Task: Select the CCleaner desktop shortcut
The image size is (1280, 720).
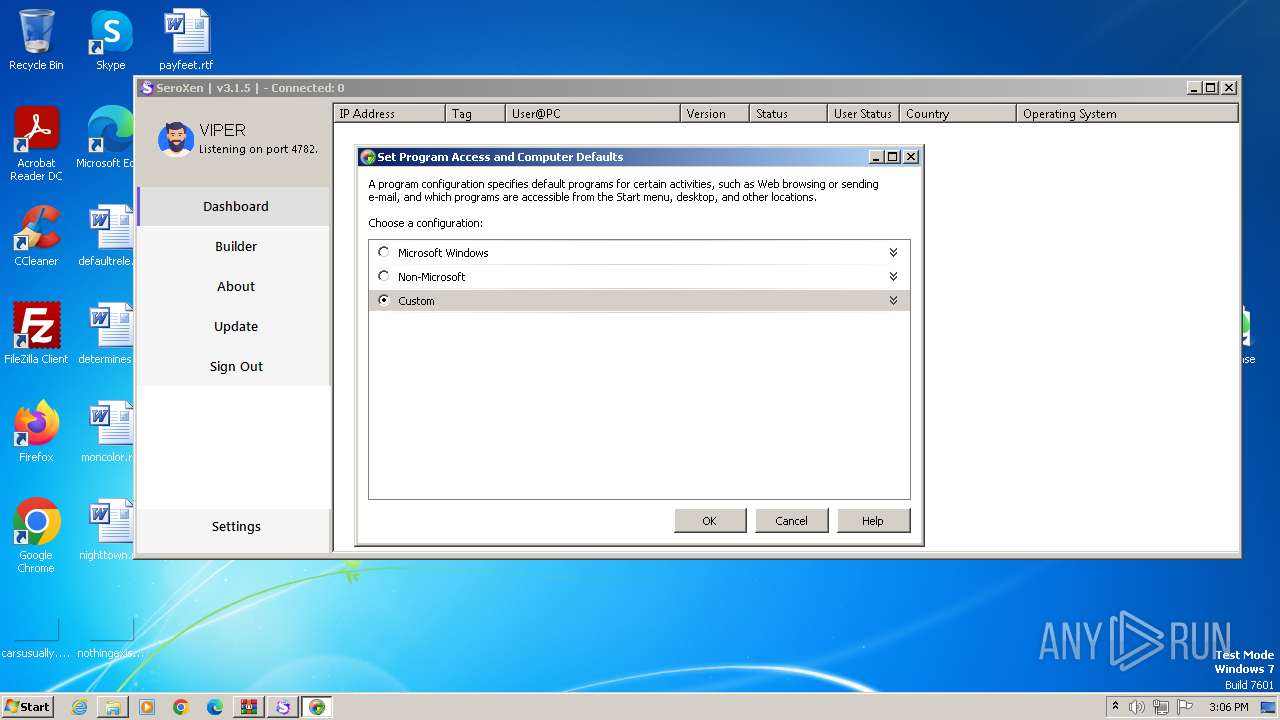Action: [x=36, y=236]
